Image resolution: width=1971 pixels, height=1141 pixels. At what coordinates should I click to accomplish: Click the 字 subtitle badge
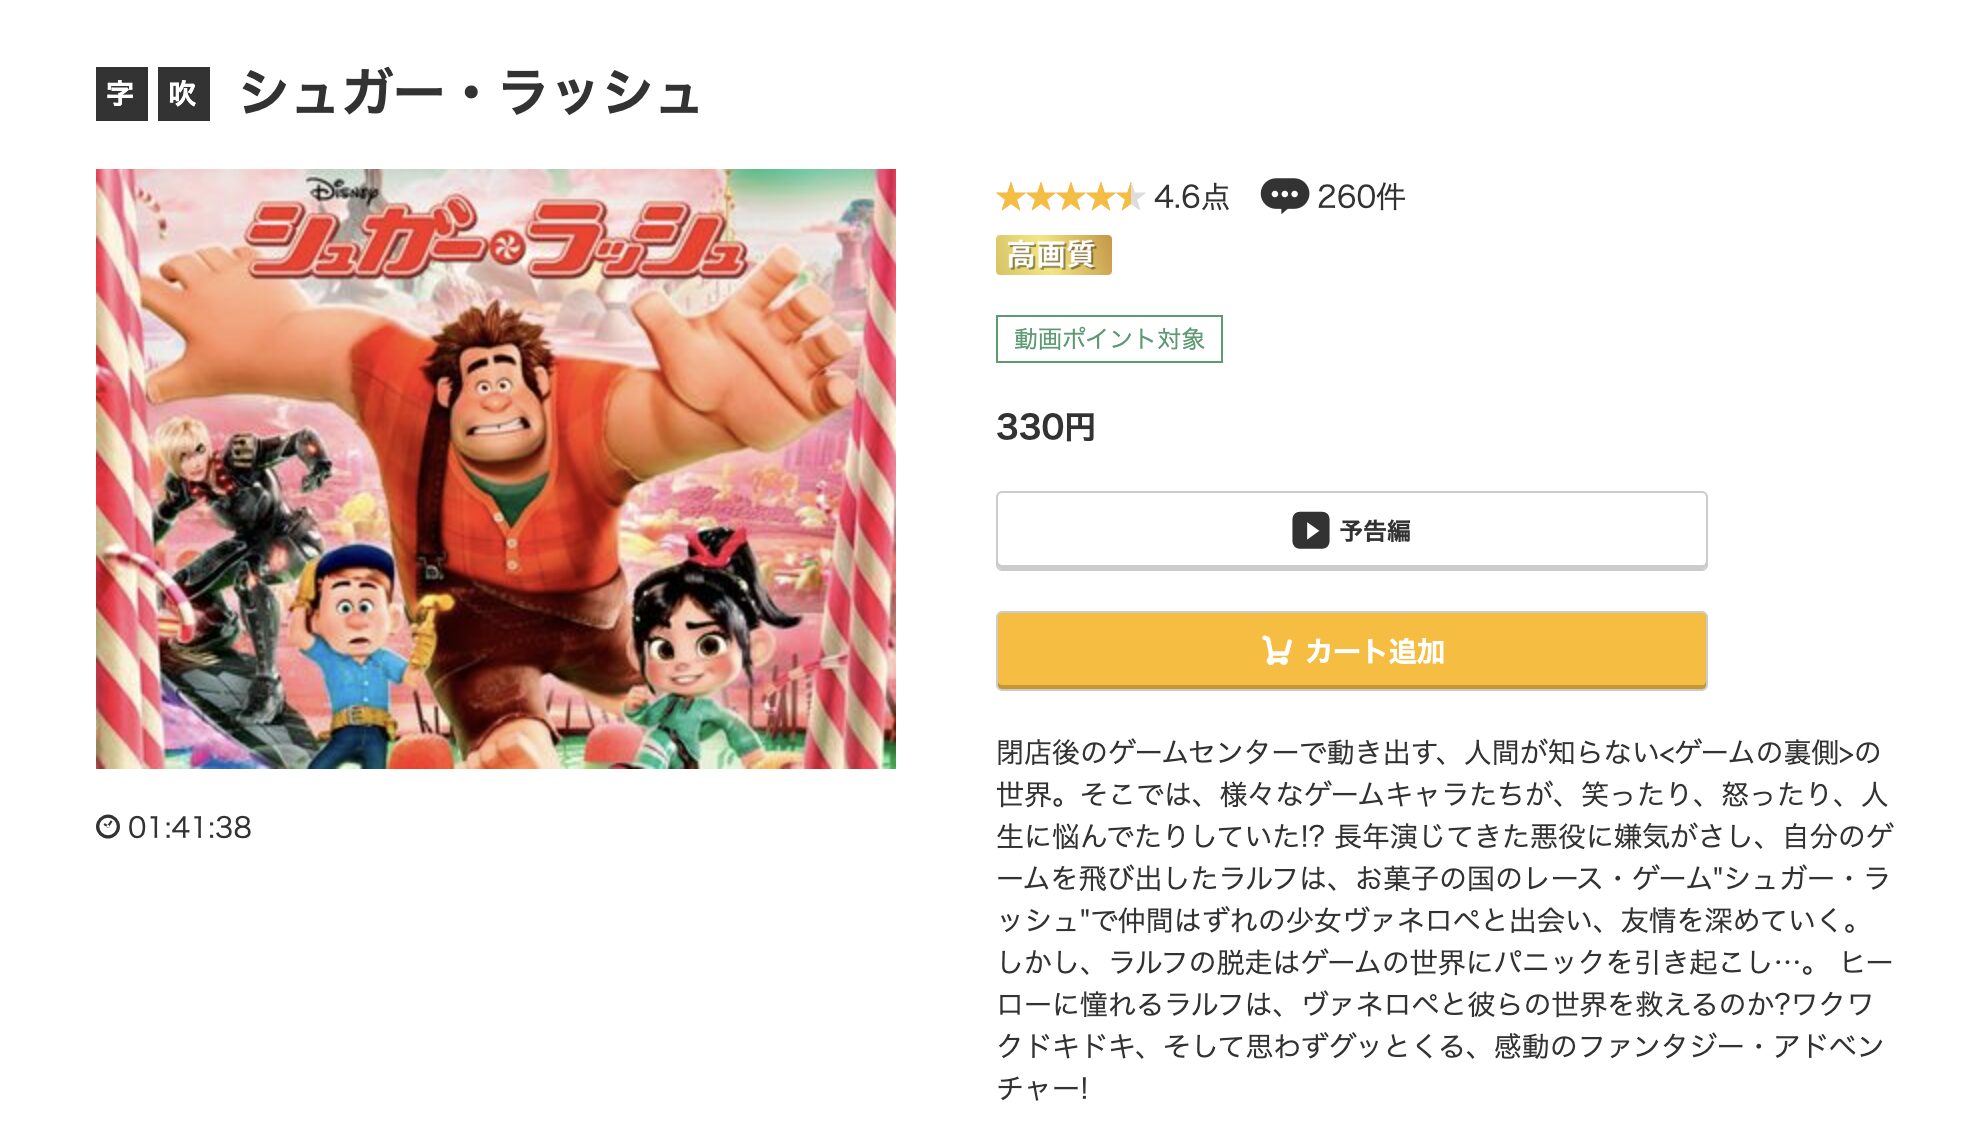click(121, 94)
